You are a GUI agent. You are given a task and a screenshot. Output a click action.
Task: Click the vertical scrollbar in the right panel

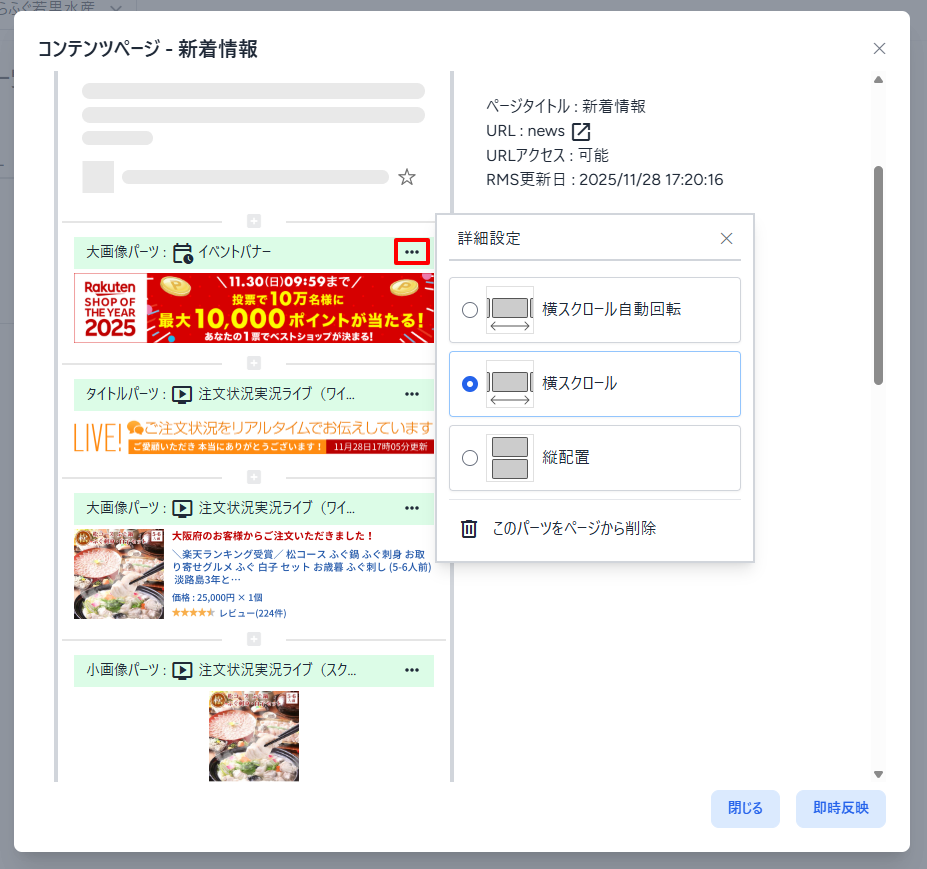(x=879, y=275)
